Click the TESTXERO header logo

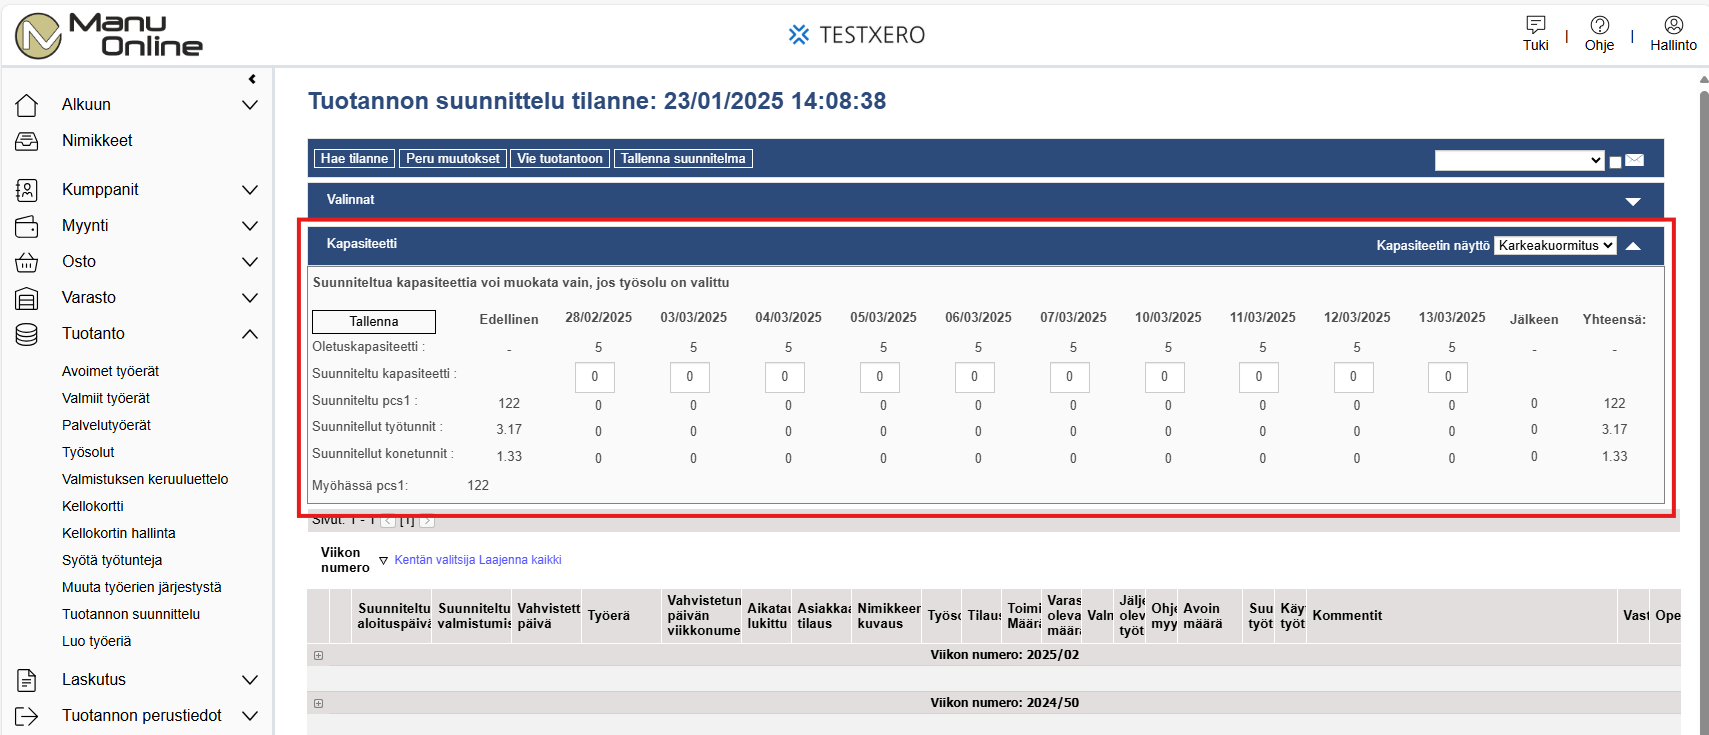tap(856, 35)
